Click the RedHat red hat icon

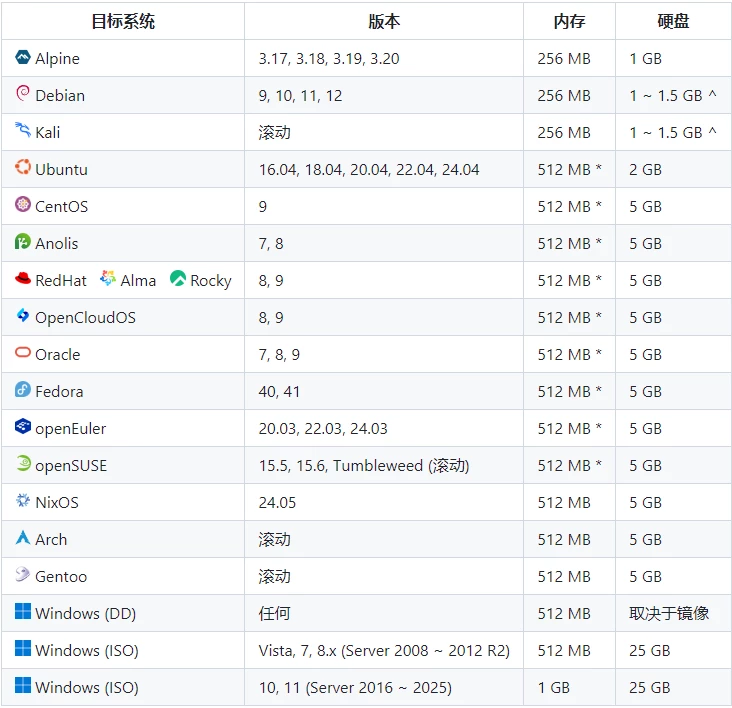tap(23, 279)
